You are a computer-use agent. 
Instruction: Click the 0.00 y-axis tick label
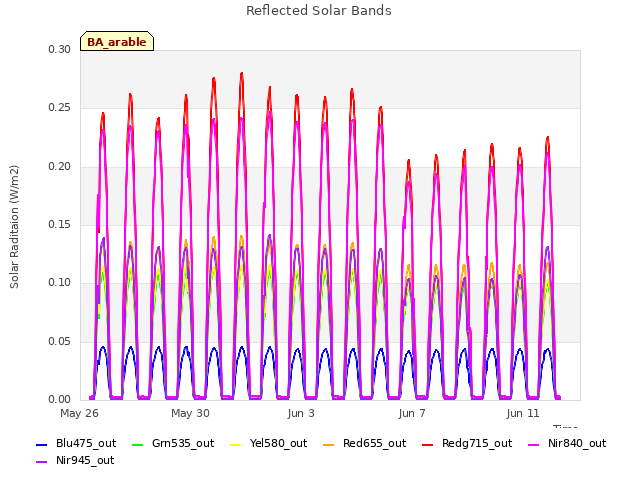pos(60,400)
